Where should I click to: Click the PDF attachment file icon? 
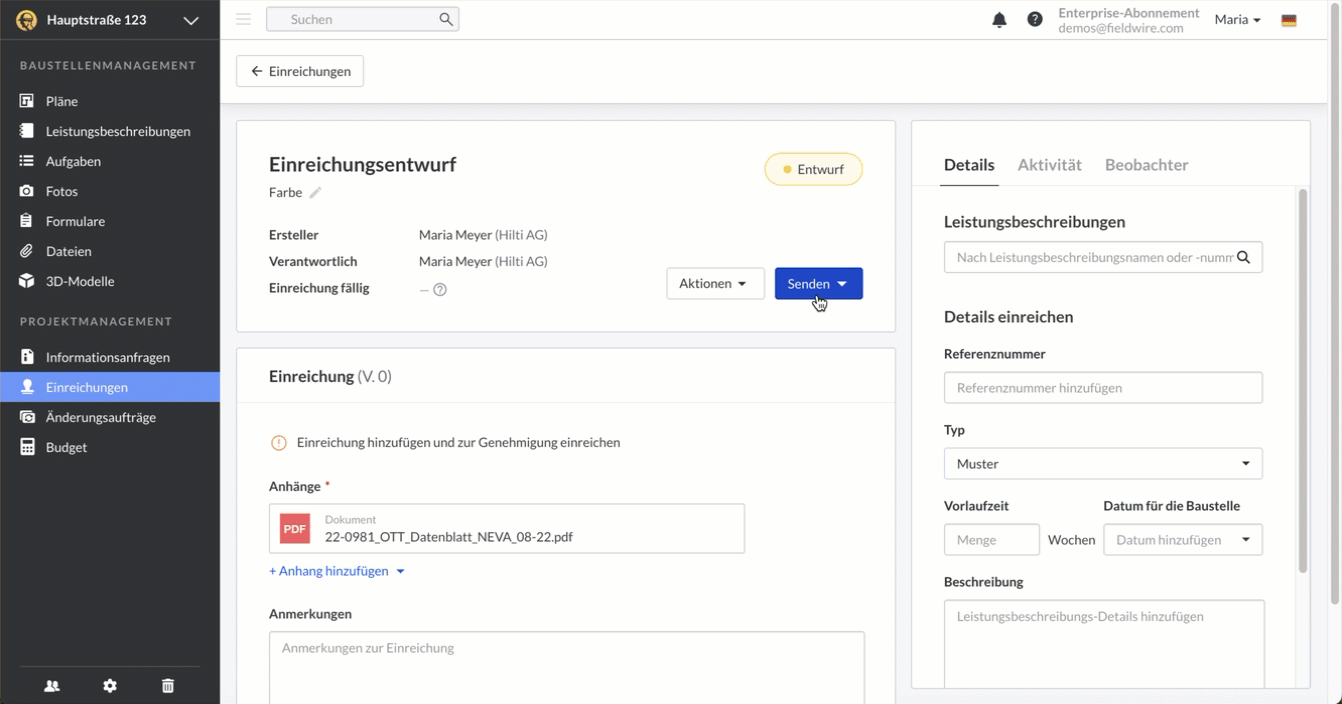tap(295, 529)
